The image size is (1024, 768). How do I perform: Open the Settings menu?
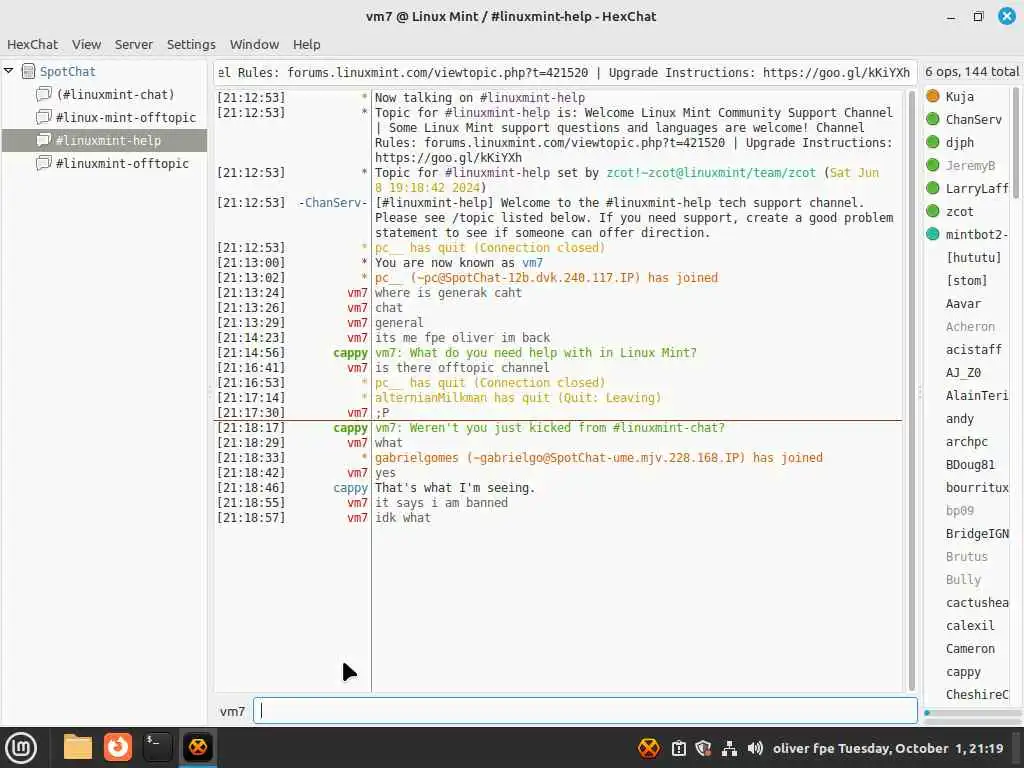coord(191,44)
